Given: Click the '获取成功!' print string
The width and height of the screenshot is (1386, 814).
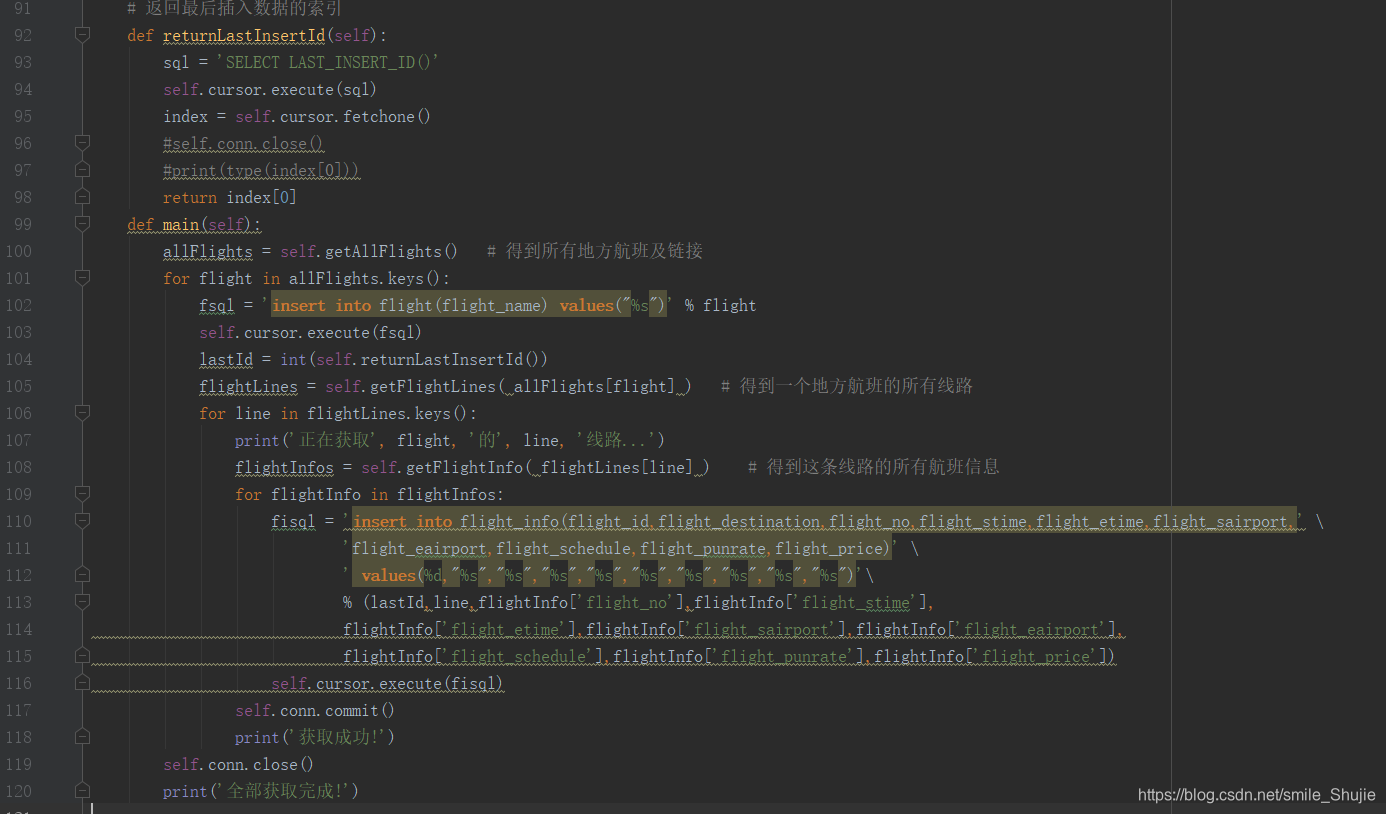Looking at the screenshot, I should click(x=337, y=737).
